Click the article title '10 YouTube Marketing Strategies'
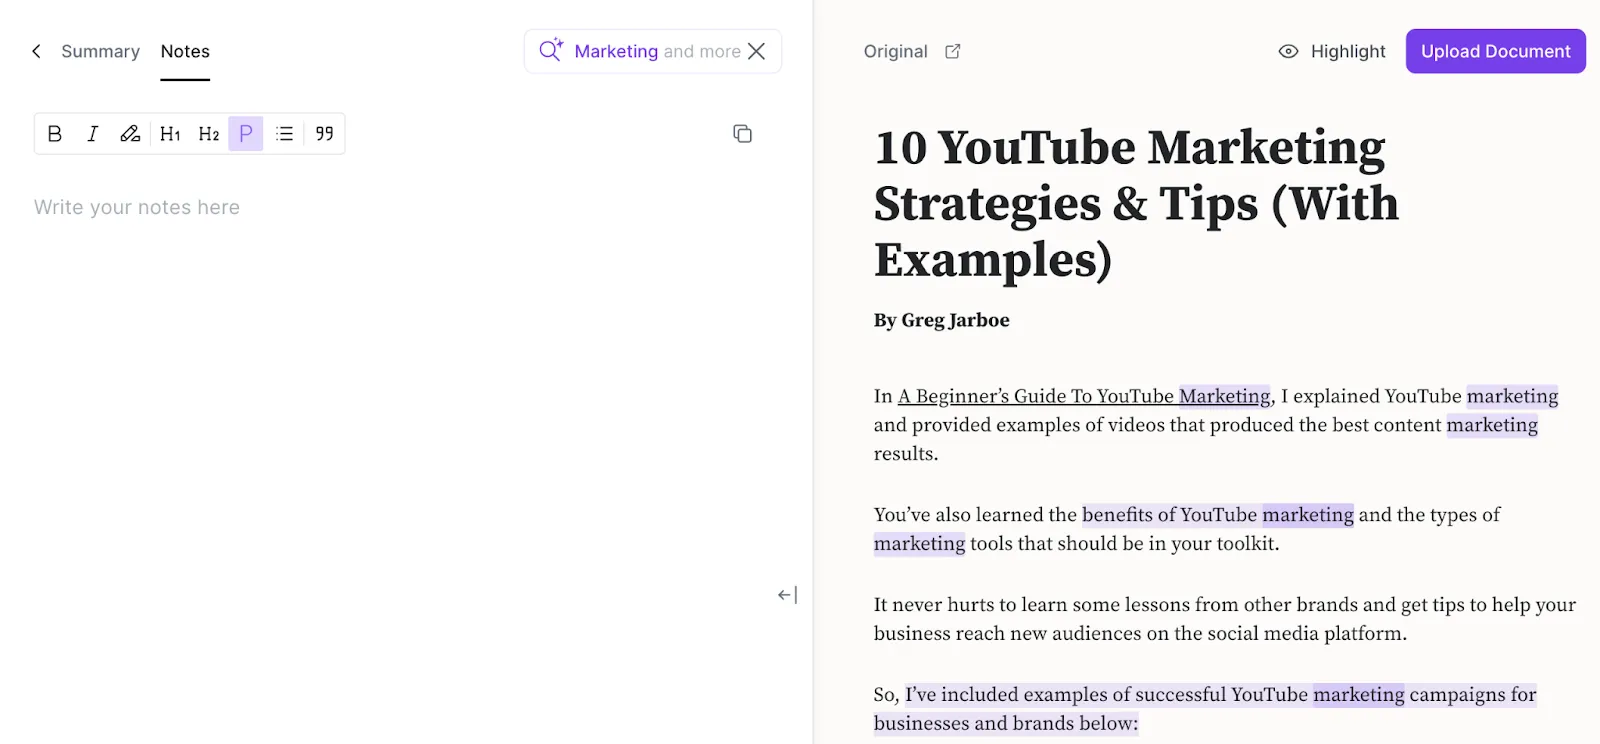 tap(1136, 203)
